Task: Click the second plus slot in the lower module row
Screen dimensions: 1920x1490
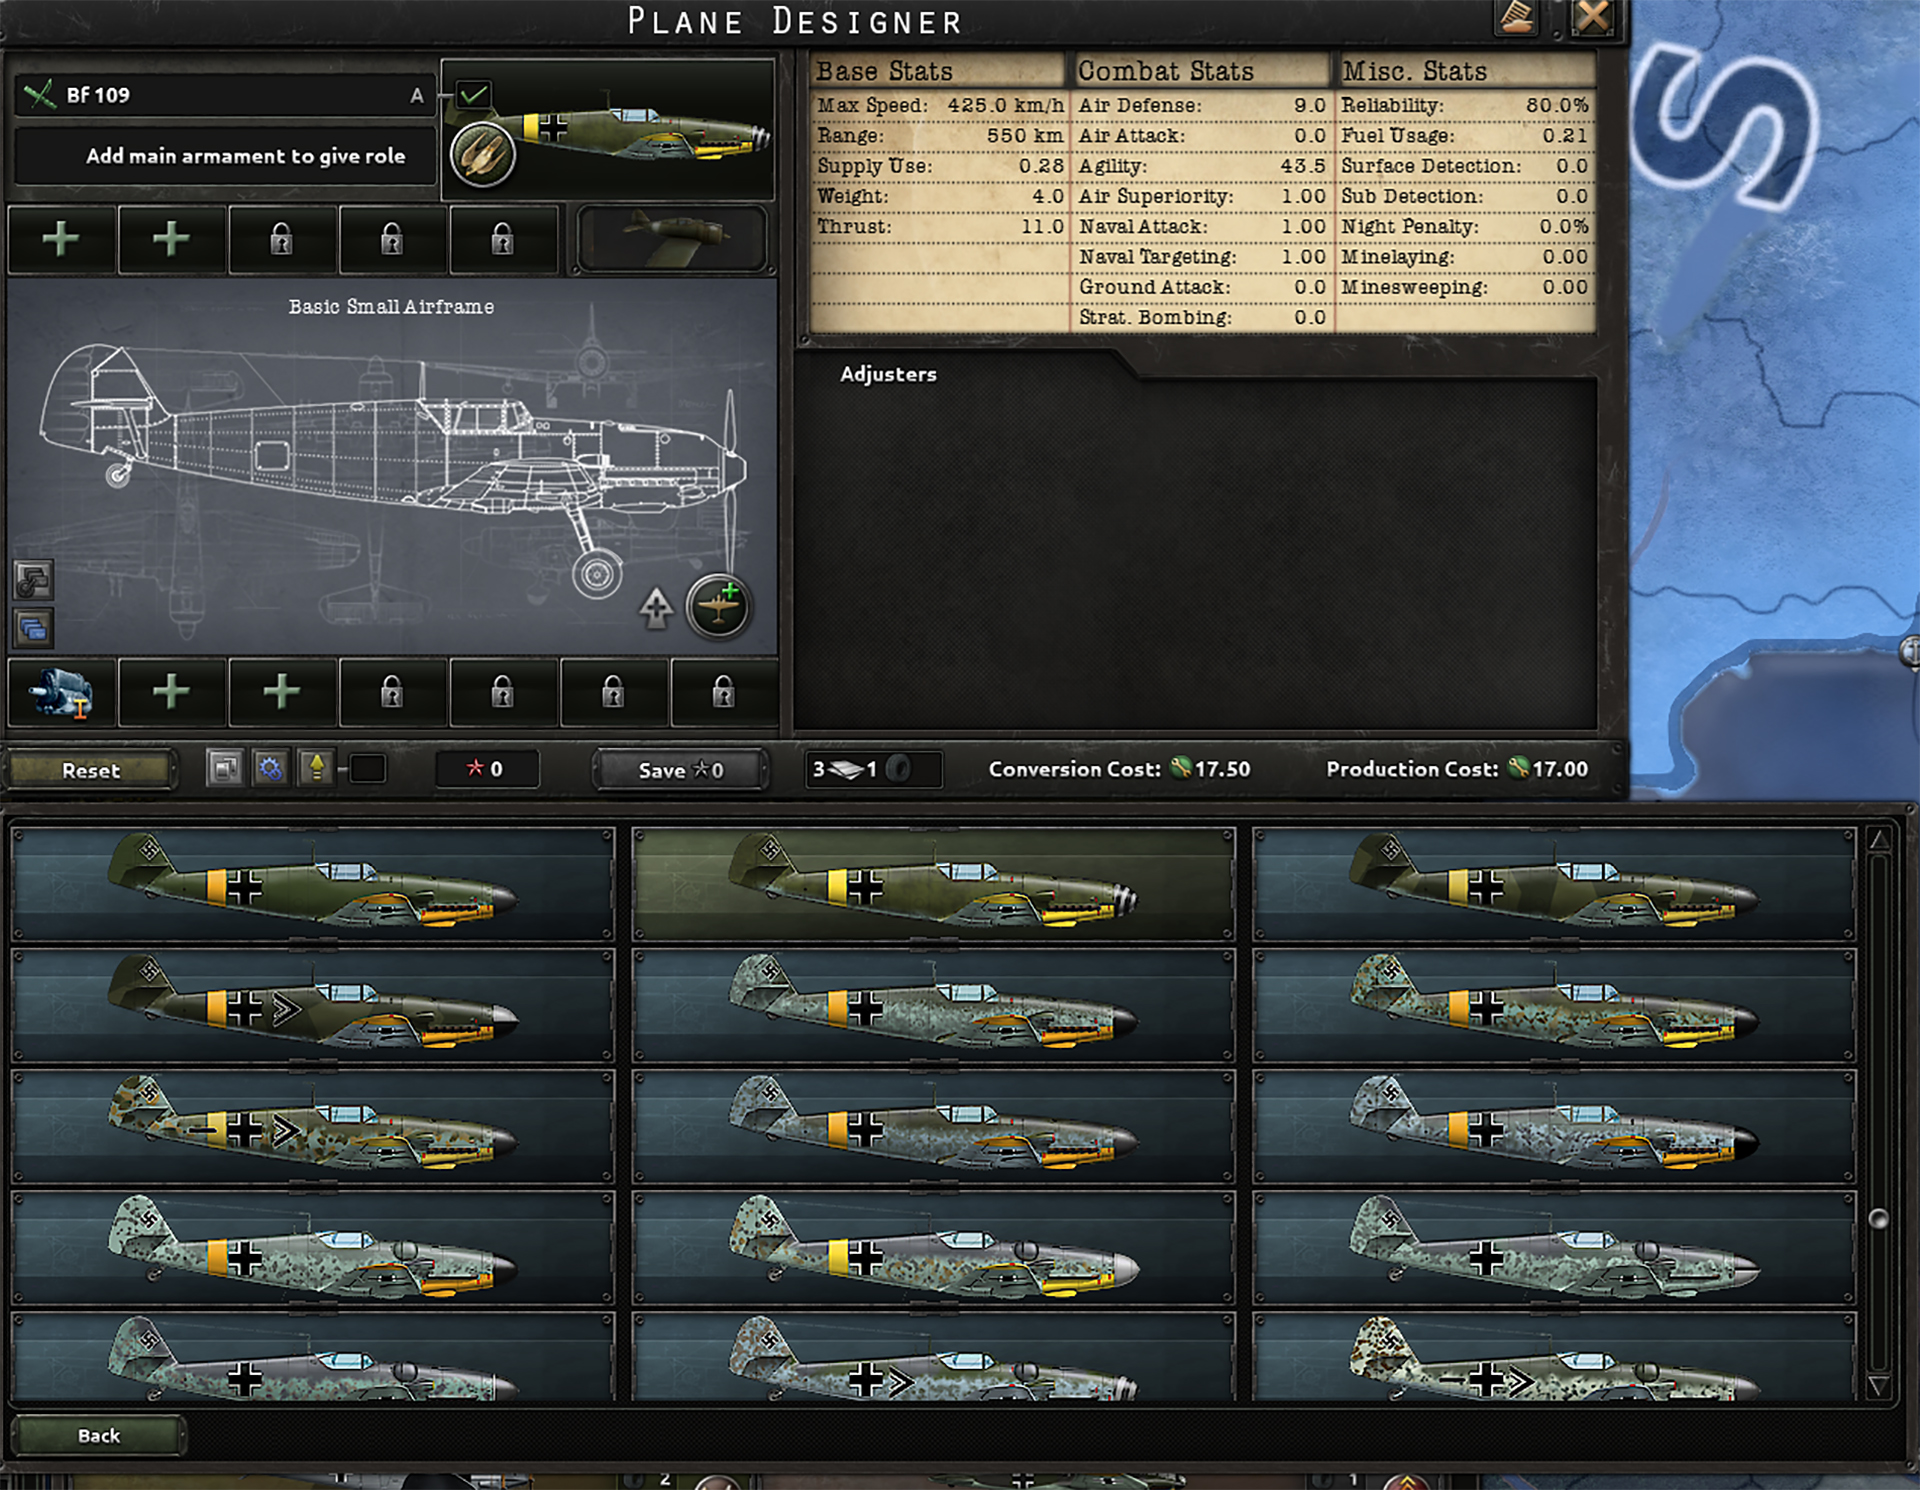Action: pyautogui.click(x=282, y=691)
